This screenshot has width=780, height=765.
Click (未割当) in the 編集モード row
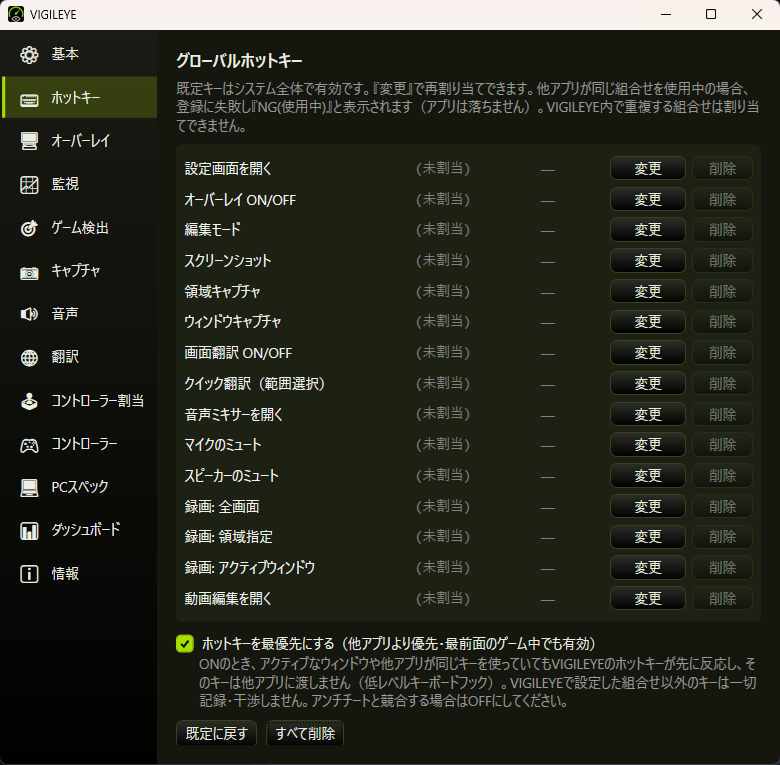pyautogui.click(x=443, y=230)
